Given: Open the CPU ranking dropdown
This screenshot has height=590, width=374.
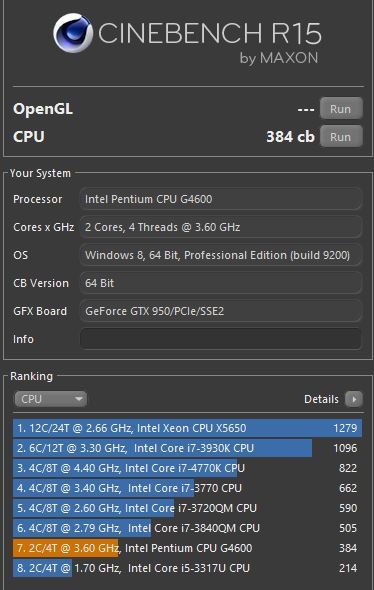Looking at the screenshot, I should (50, 399).
